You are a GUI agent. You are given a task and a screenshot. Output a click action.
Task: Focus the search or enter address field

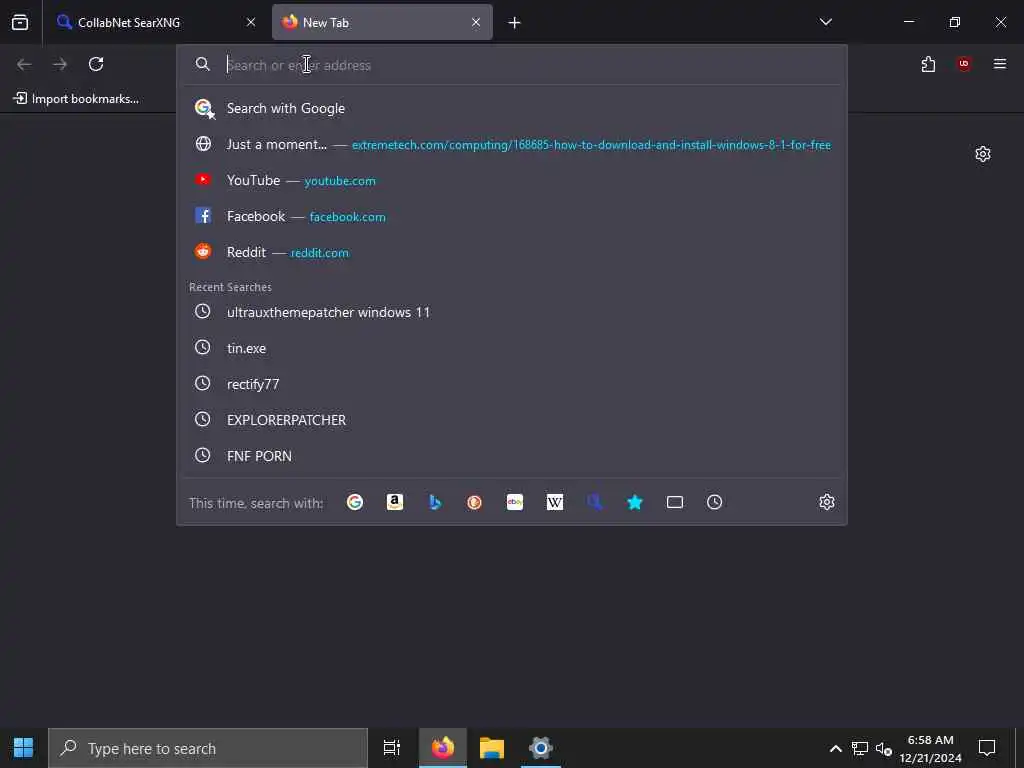512,65
